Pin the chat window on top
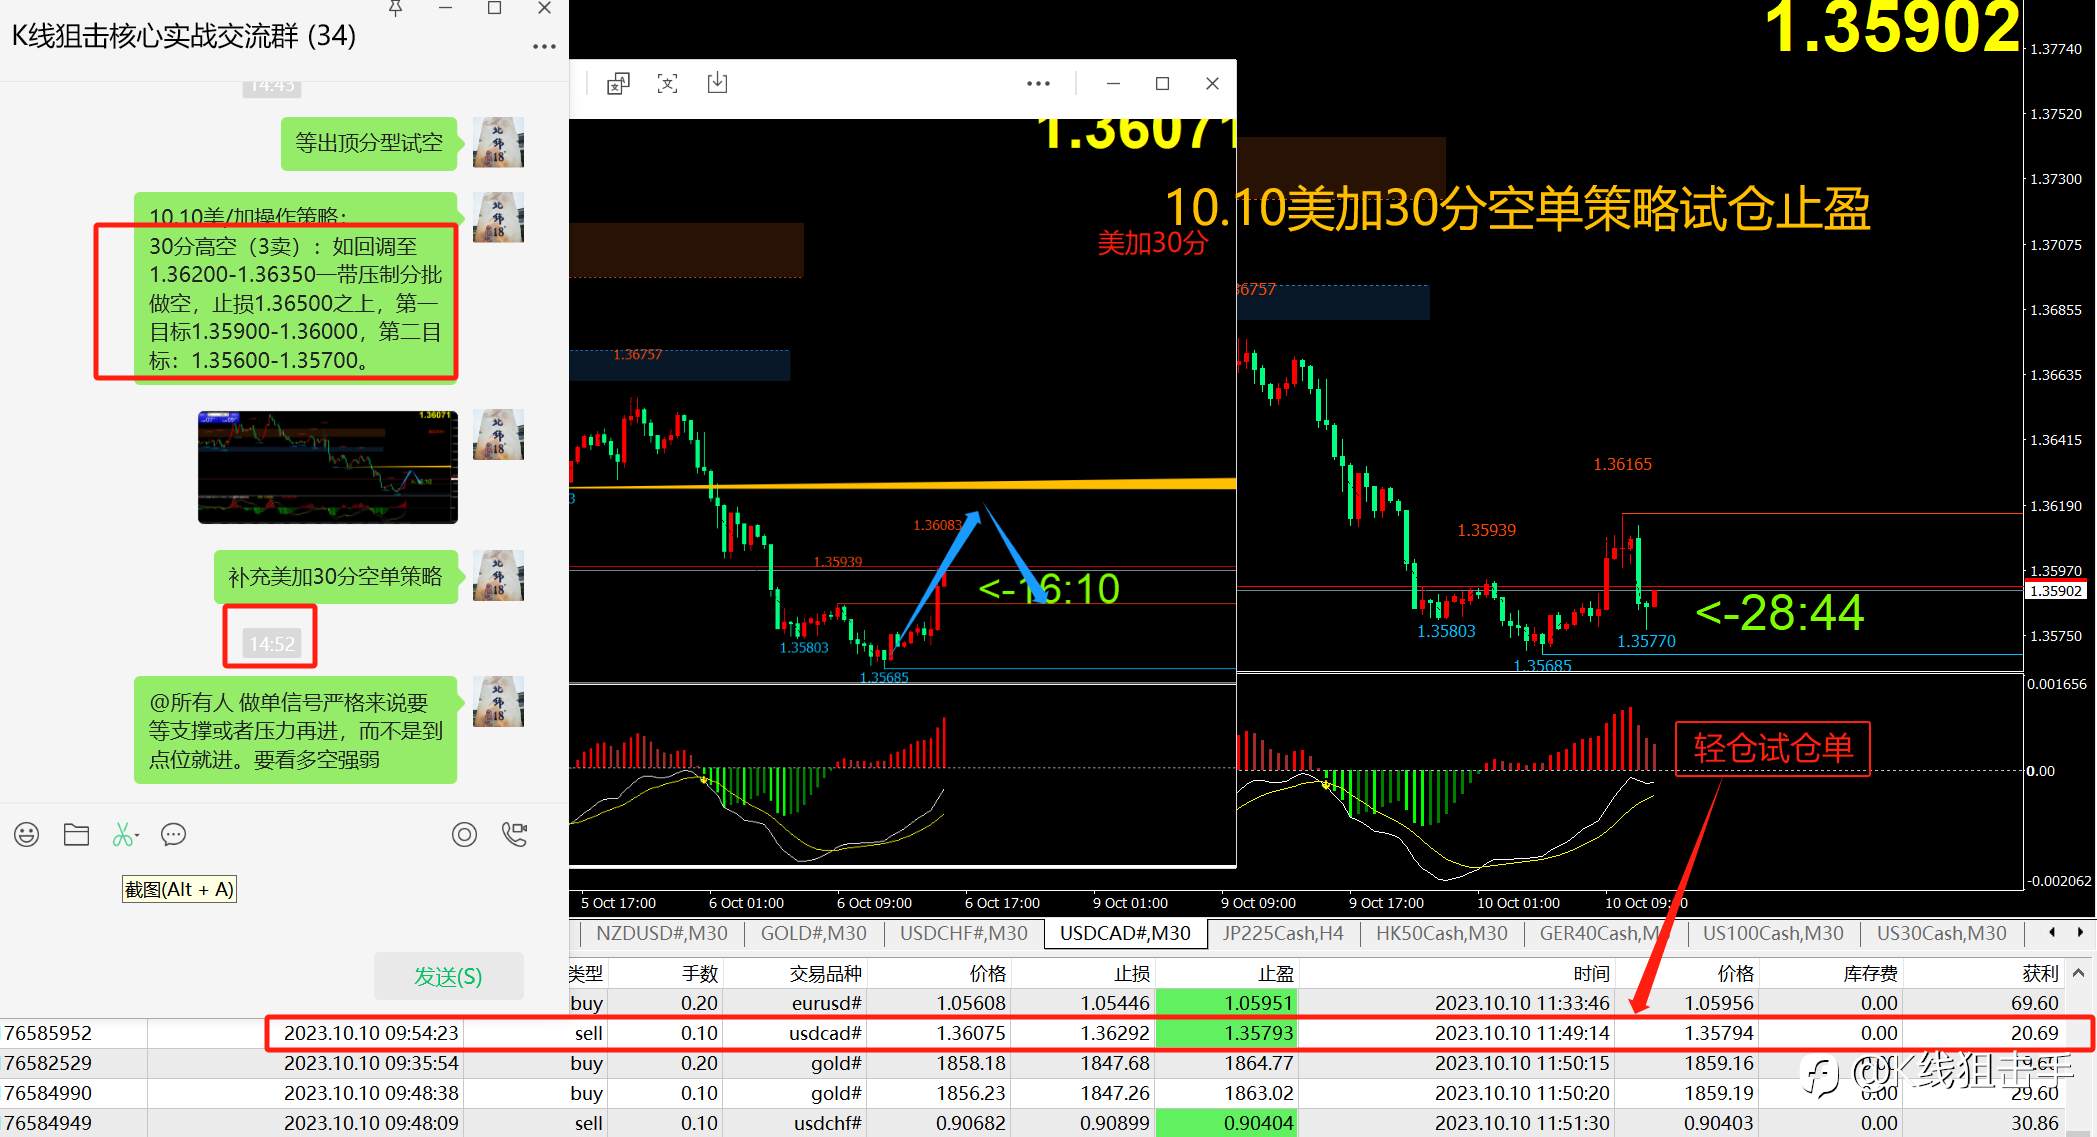The height and width of the screenshot is (1137, 2097). (395, 8)
